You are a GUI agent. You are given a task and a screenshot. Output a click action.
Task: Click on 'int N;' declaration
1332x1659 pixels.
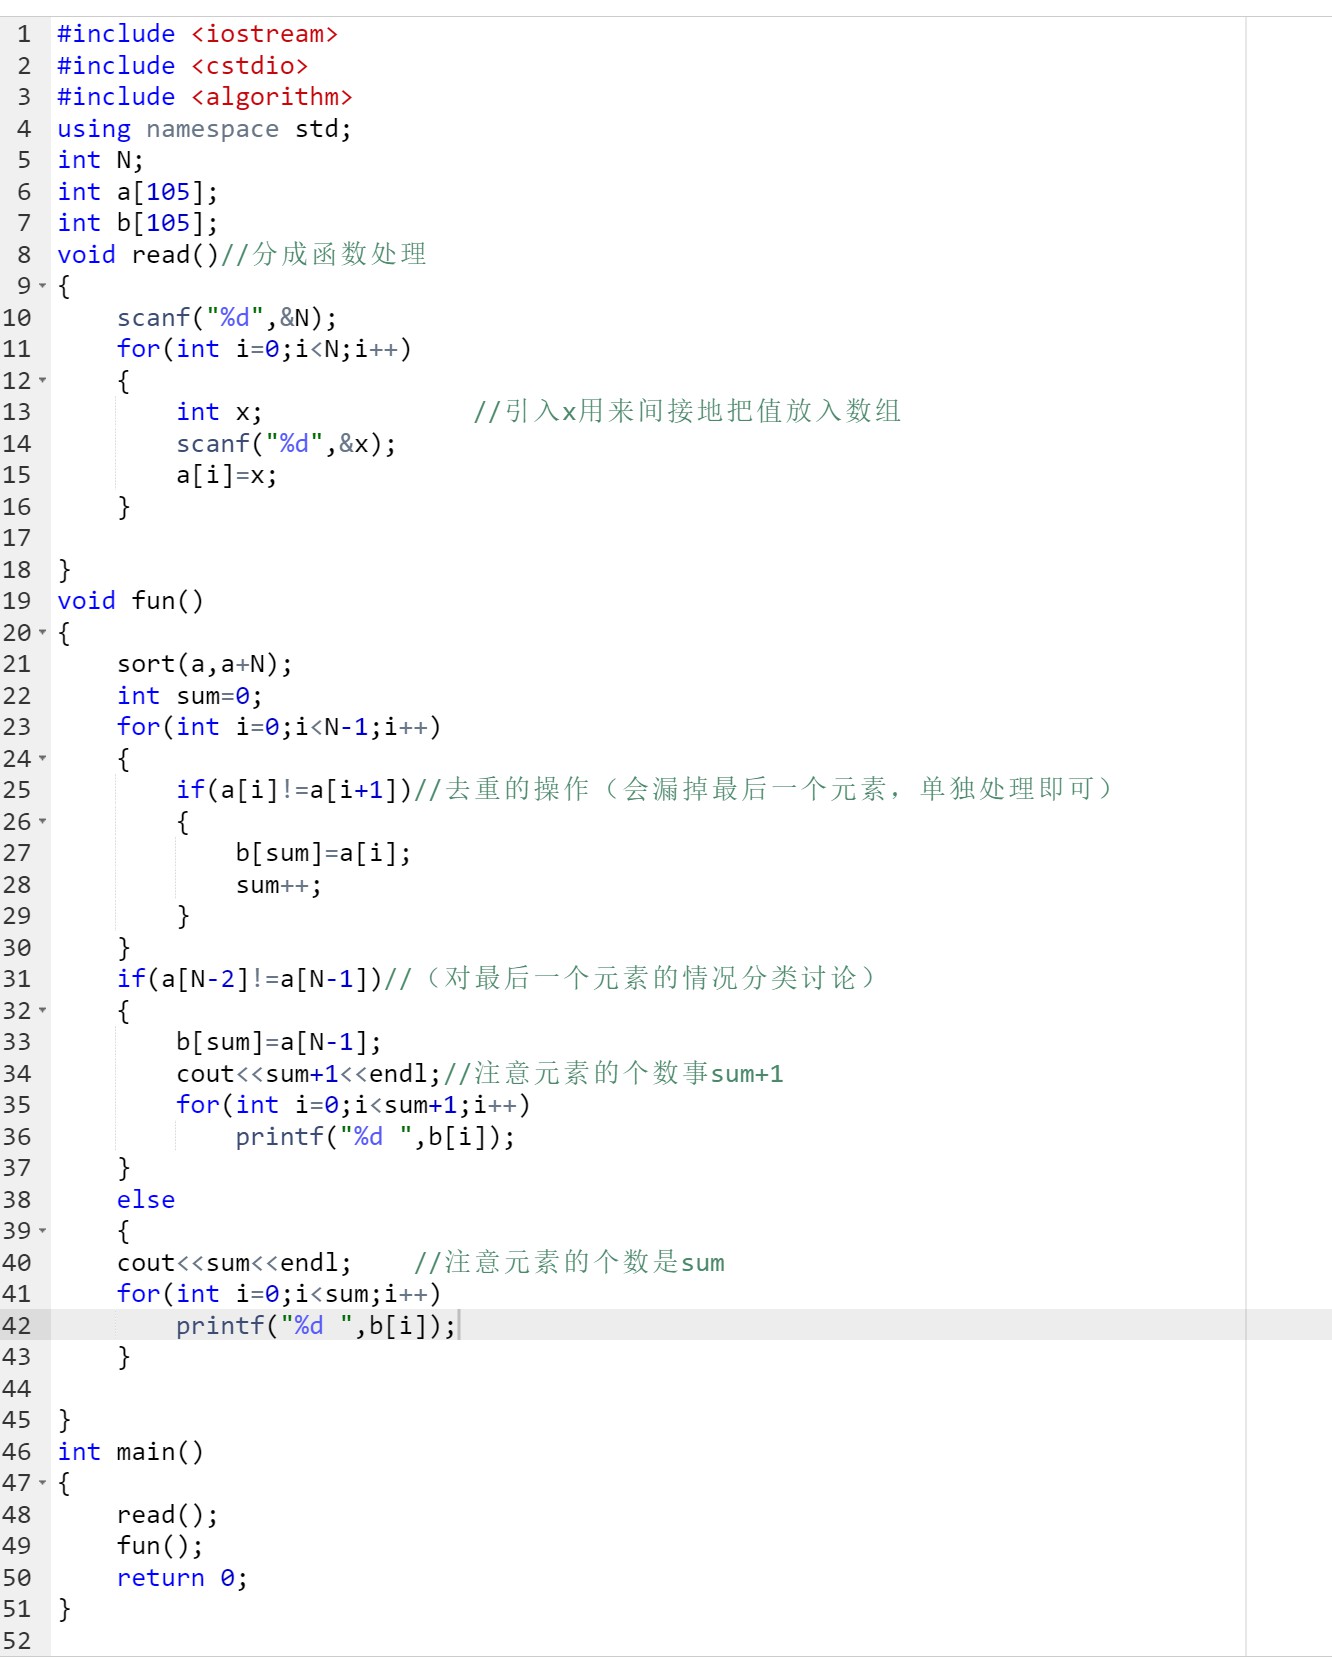[100, 160]
